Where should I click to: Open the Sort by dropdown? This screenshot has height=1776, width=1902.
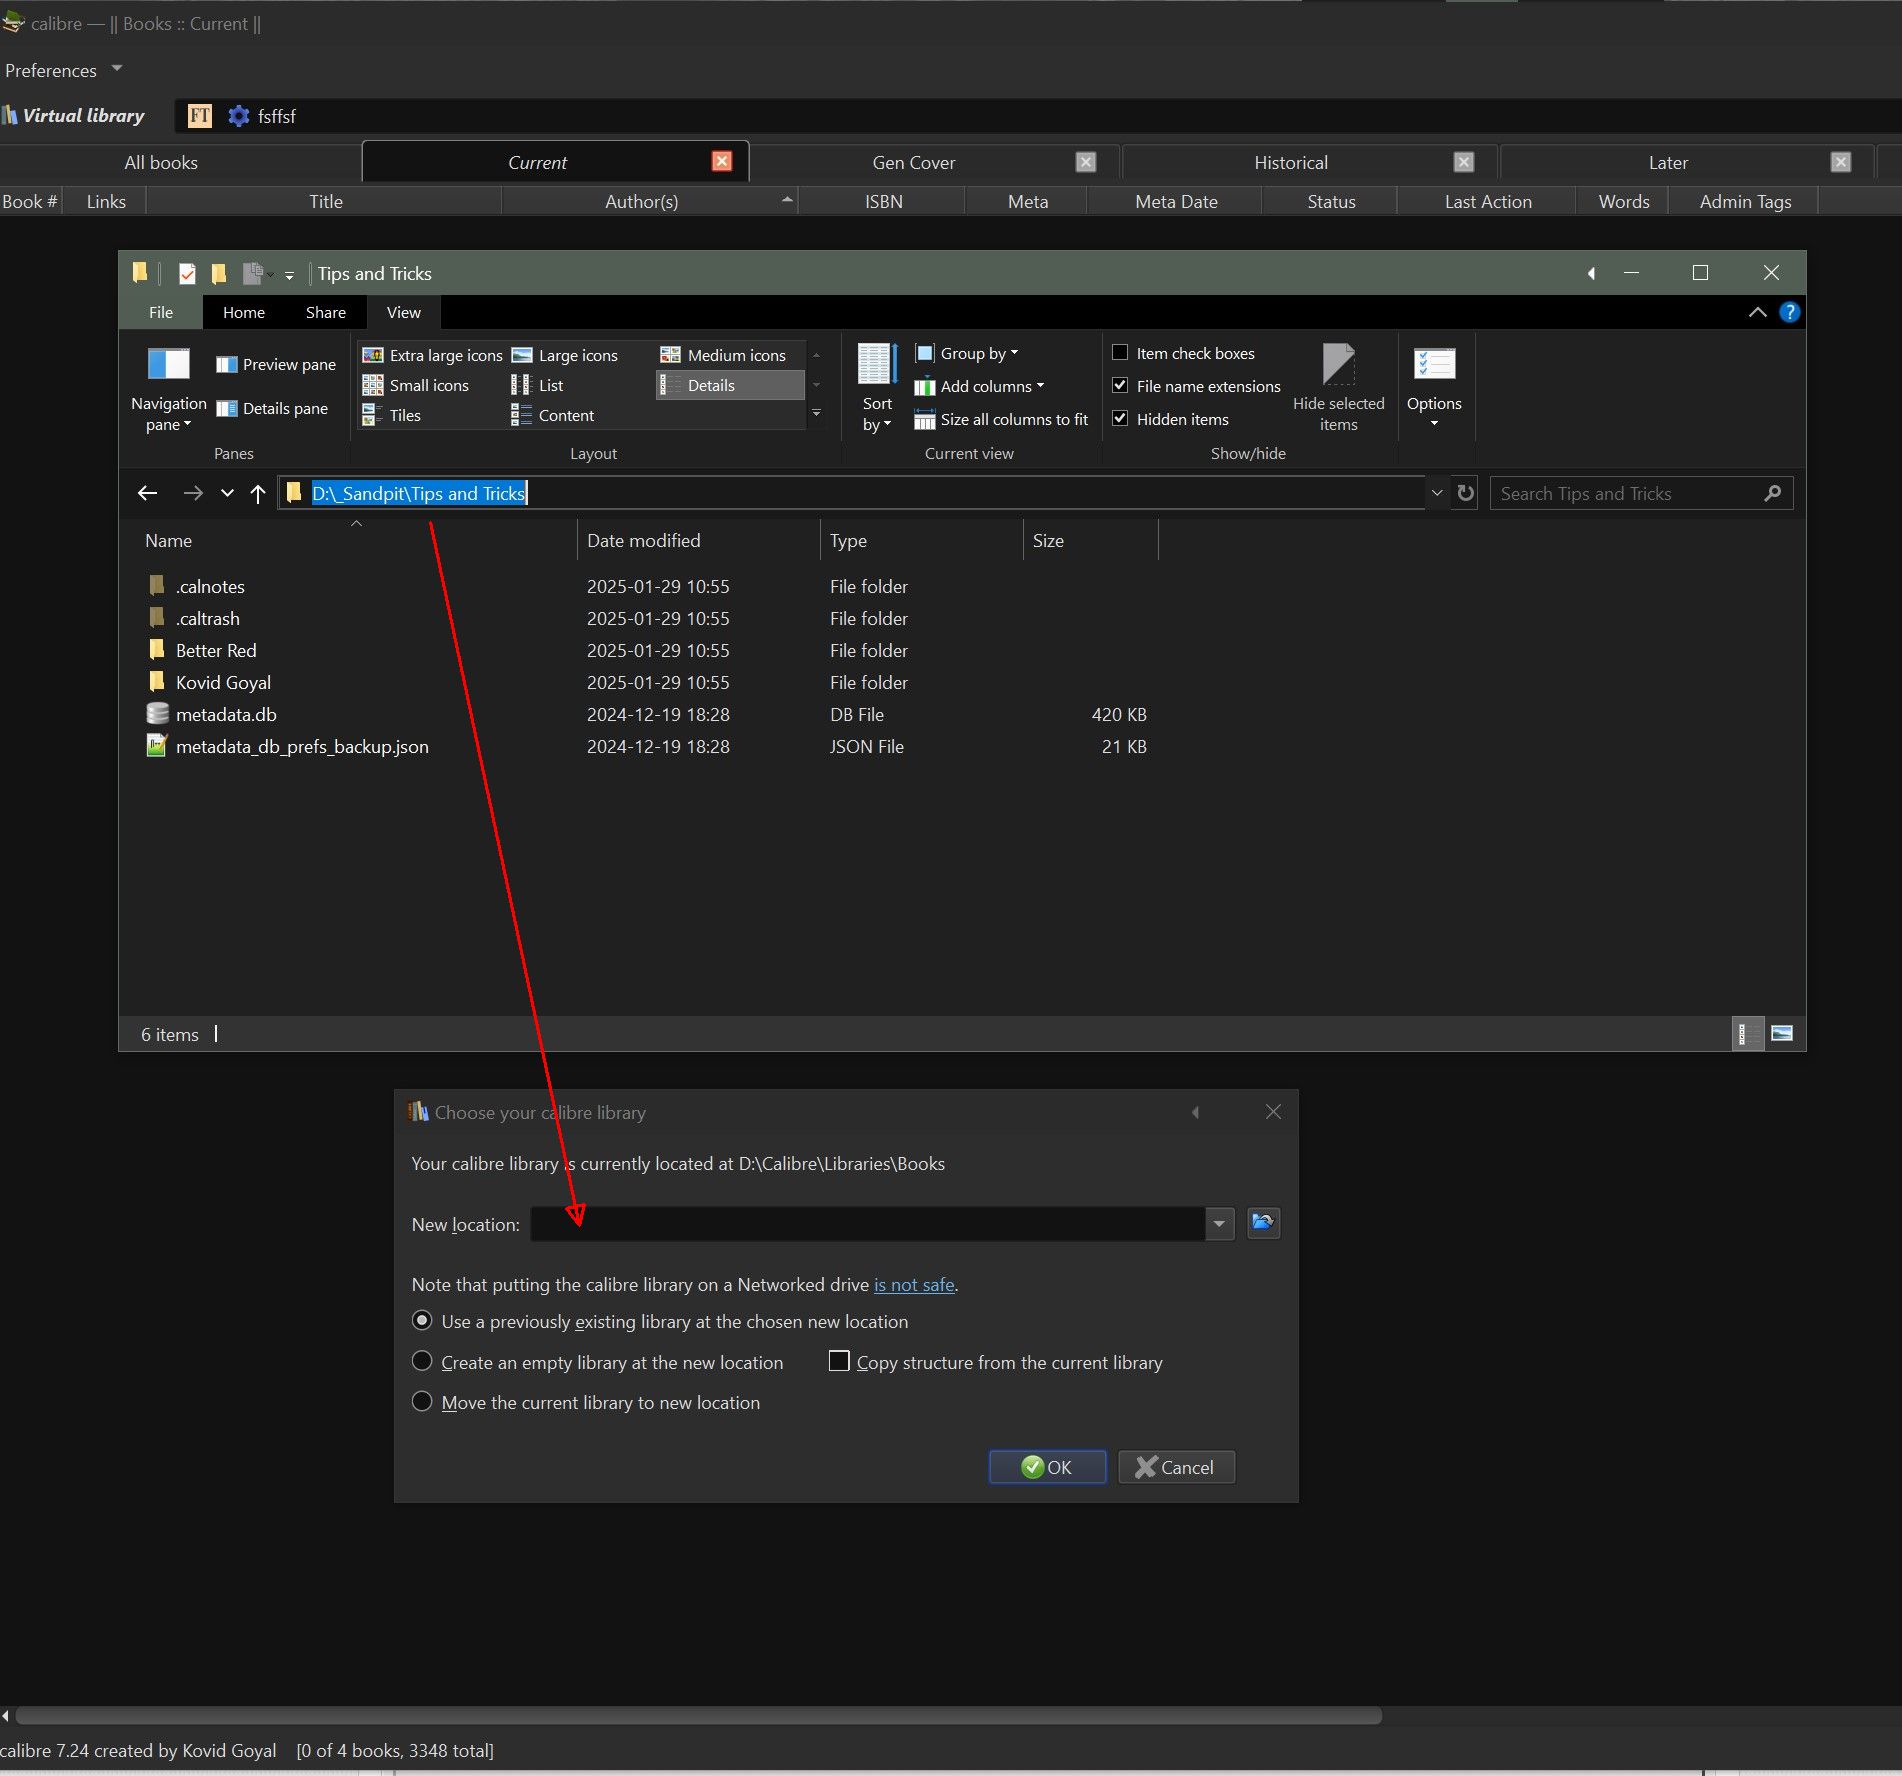tap(877, 390)
